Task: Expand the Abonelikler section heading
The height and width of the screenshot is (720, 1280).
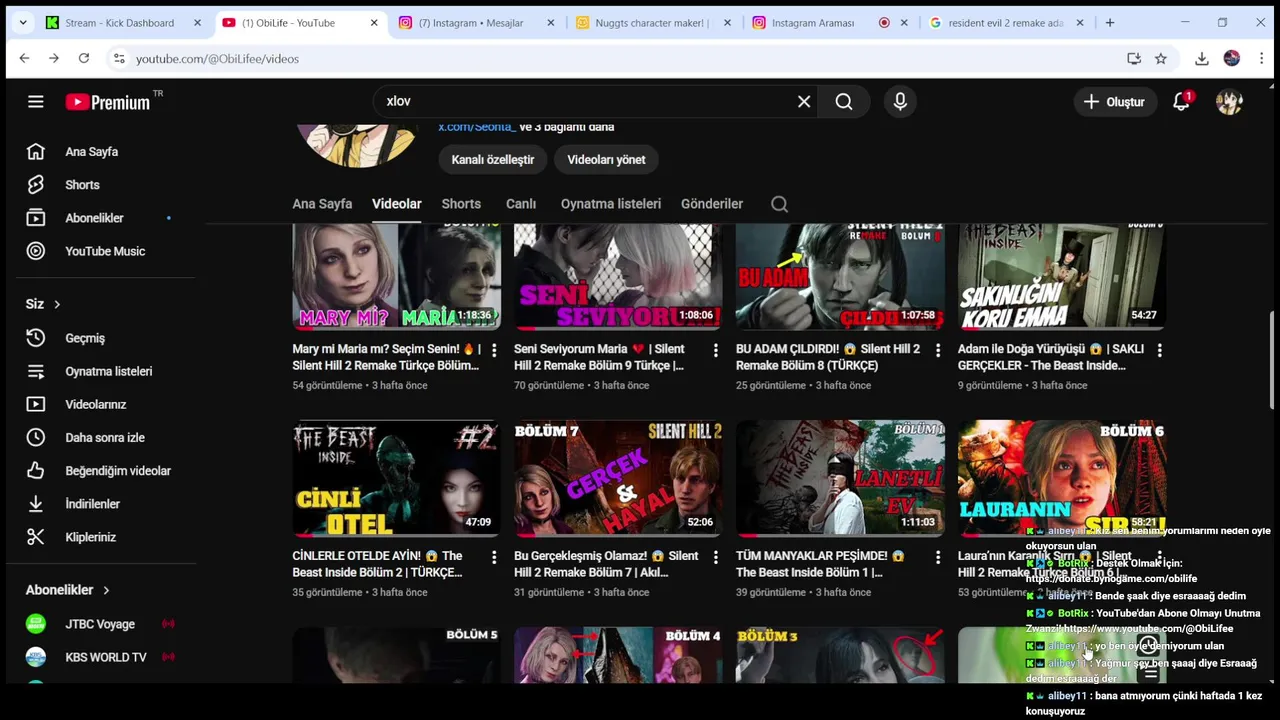Action: (68, 590)
